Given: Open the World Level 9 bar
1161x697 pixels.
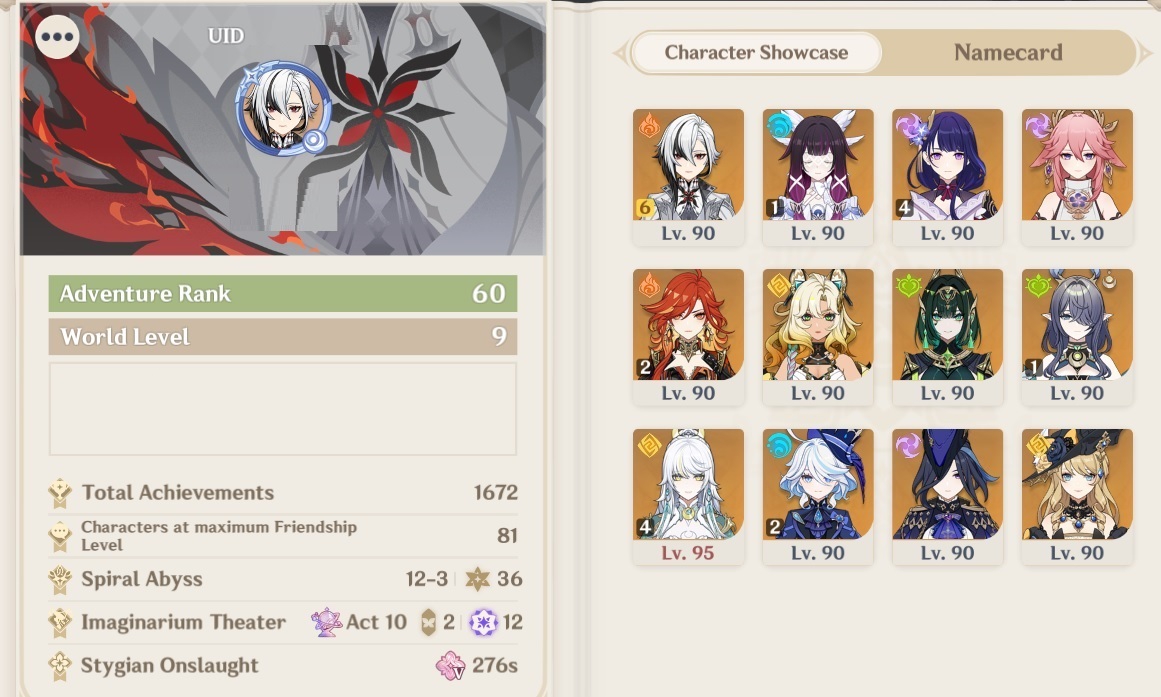Looking at the screenshot, I should [x=283, y=336].
